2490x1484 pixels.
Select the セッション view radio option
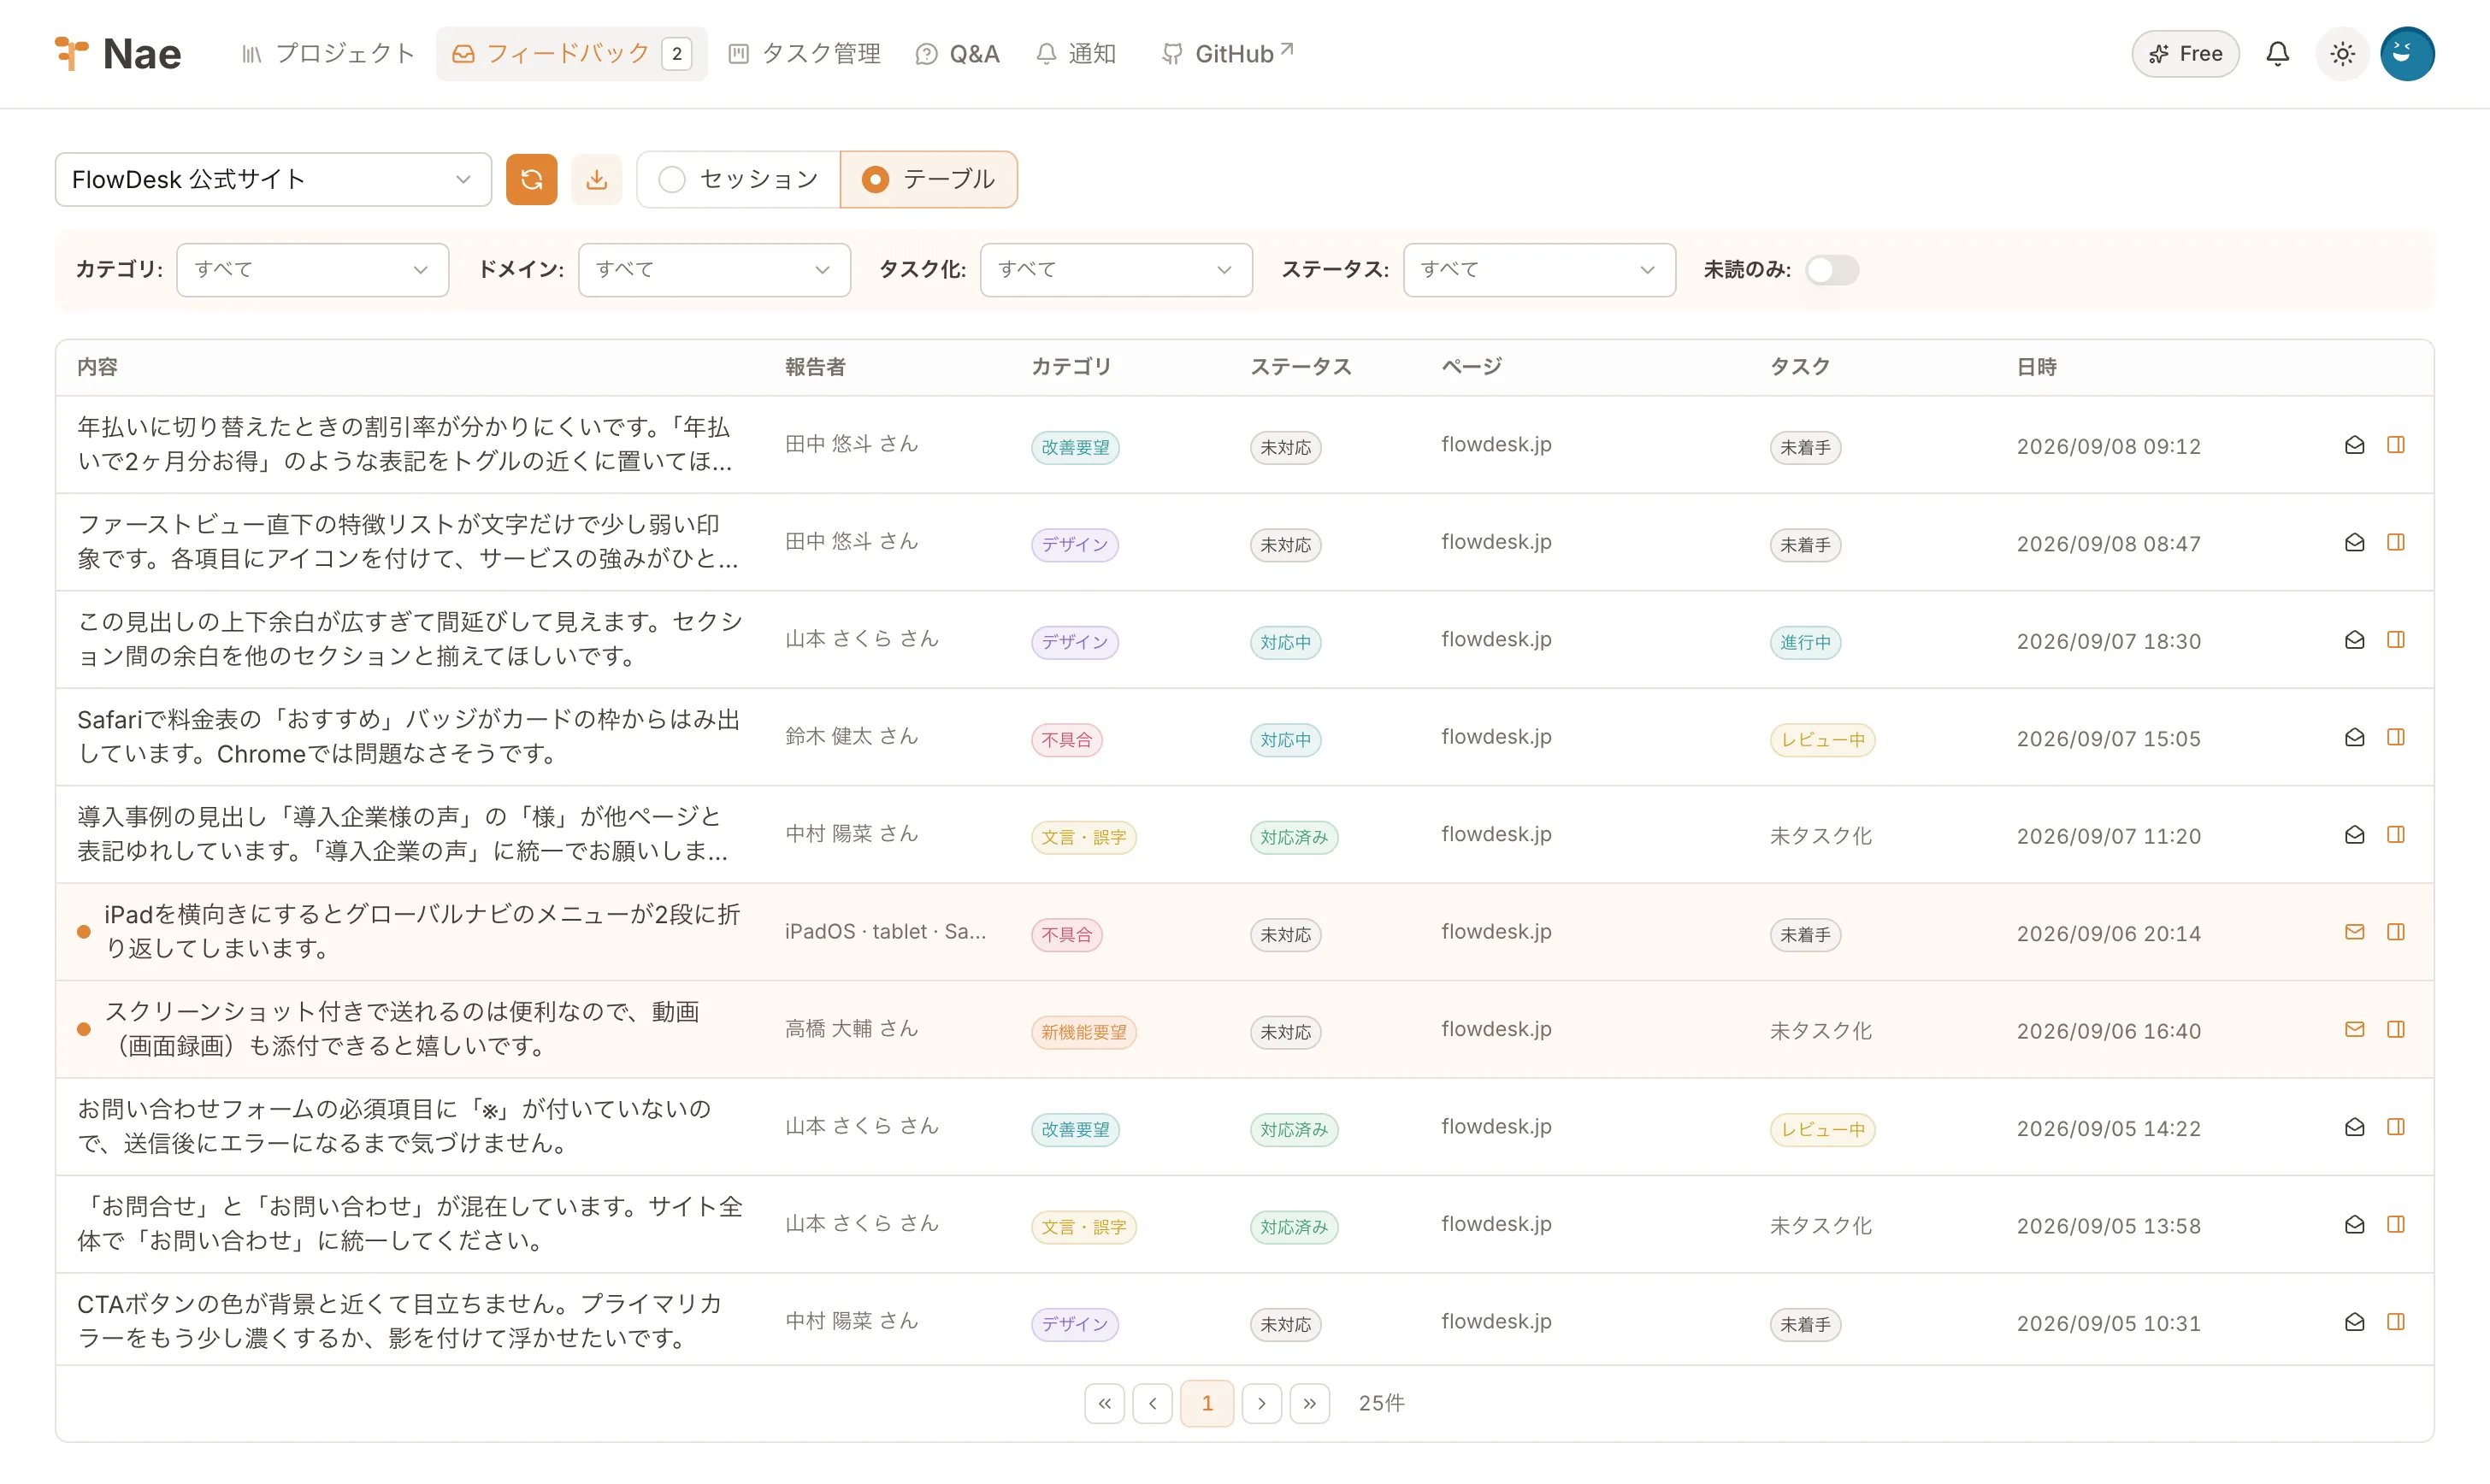738,179
